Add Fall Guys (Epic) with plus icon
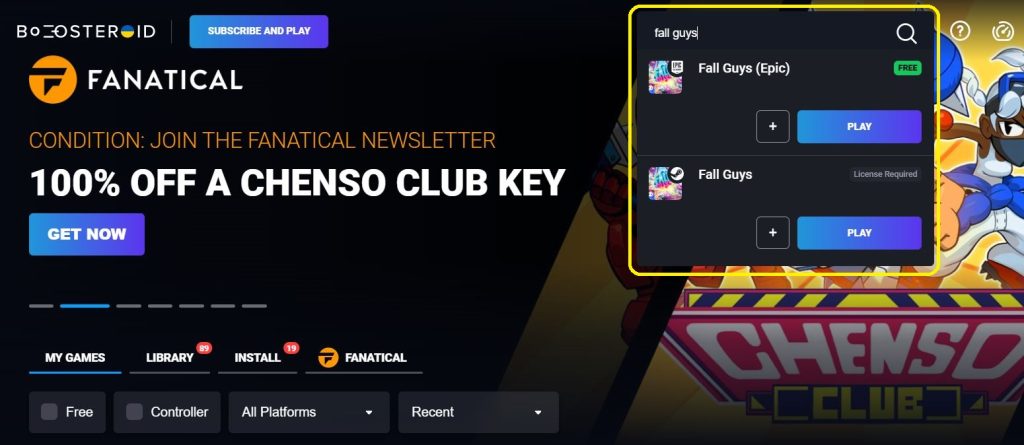1024x445 pixels. pos(773,127)
